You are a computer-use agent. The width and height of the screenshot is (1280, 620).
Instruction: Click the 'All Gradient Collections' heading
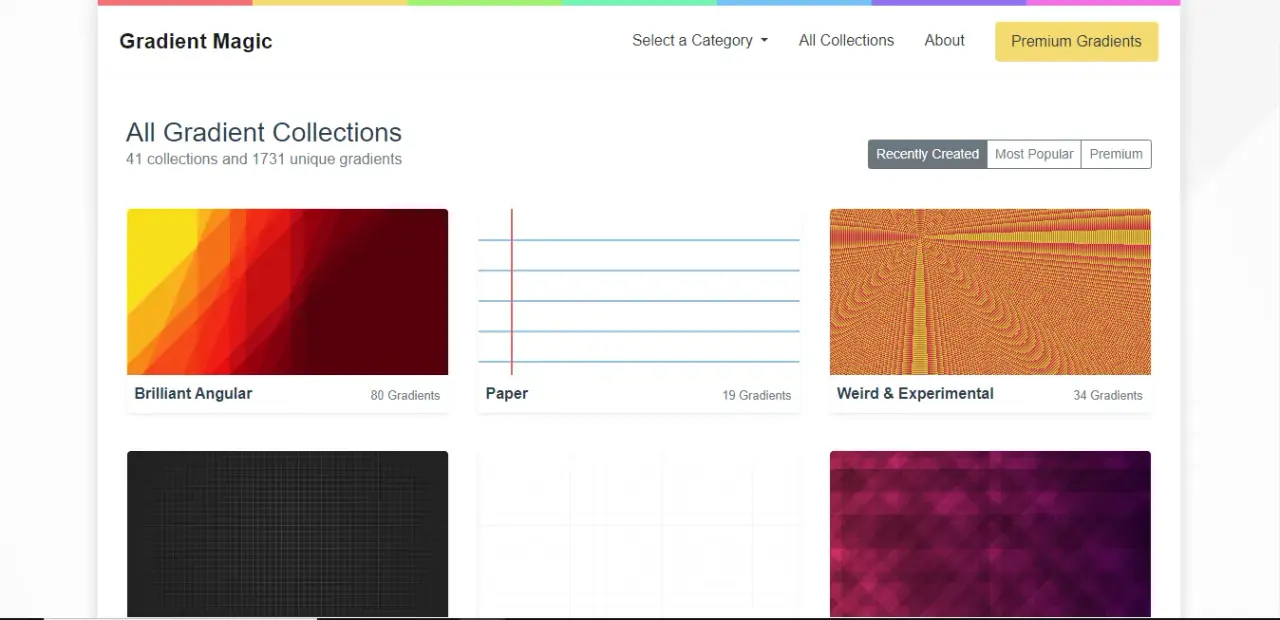tap(264, 132)
